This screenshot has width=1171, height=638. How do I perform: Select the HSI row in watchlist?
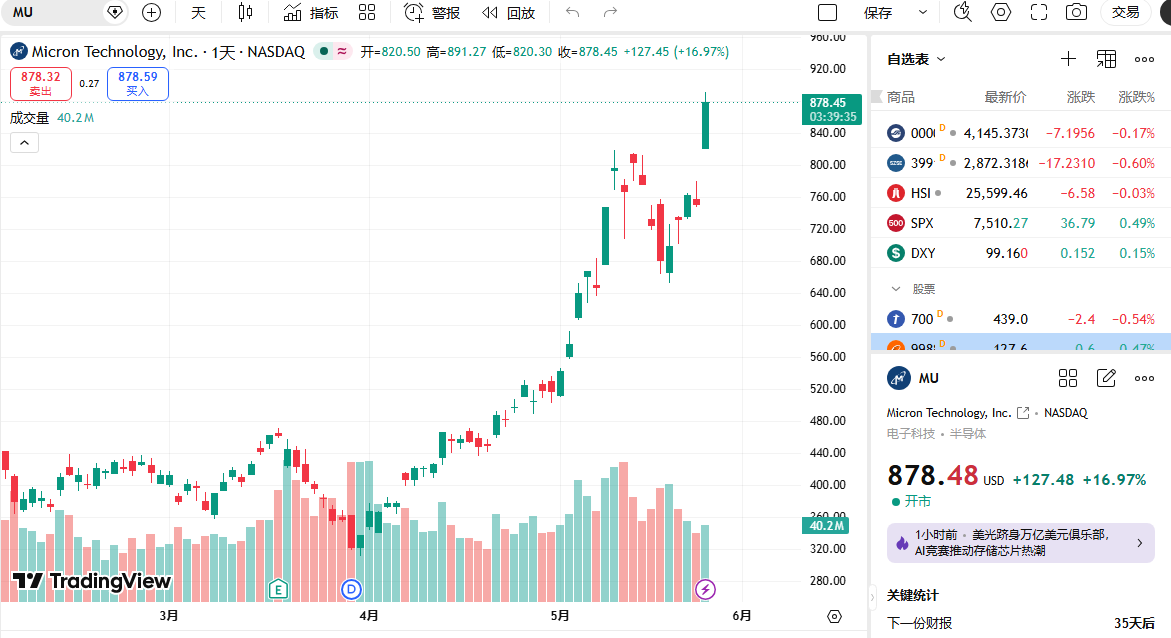coord(1020,193)
